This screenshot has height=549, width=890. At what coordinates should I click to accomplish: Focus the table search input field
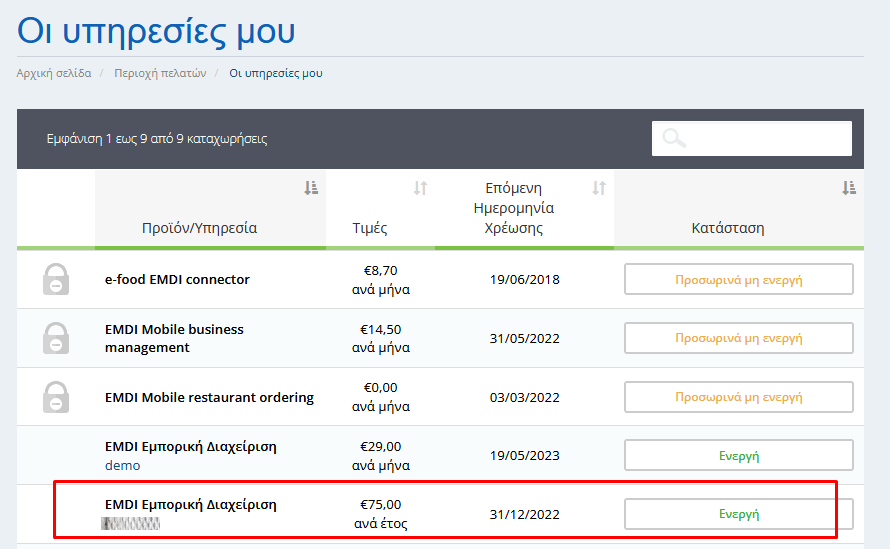pos(752,138)
